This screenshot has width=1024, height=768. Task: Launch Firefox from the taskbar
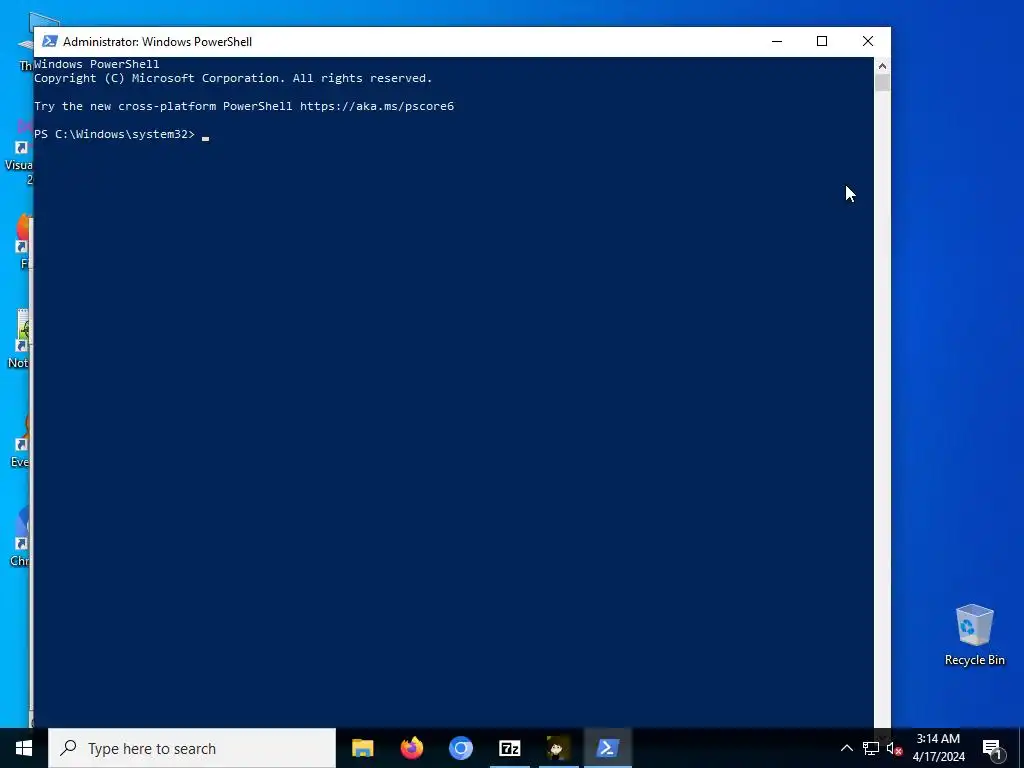pyautogui.click(x=411, y=748)
